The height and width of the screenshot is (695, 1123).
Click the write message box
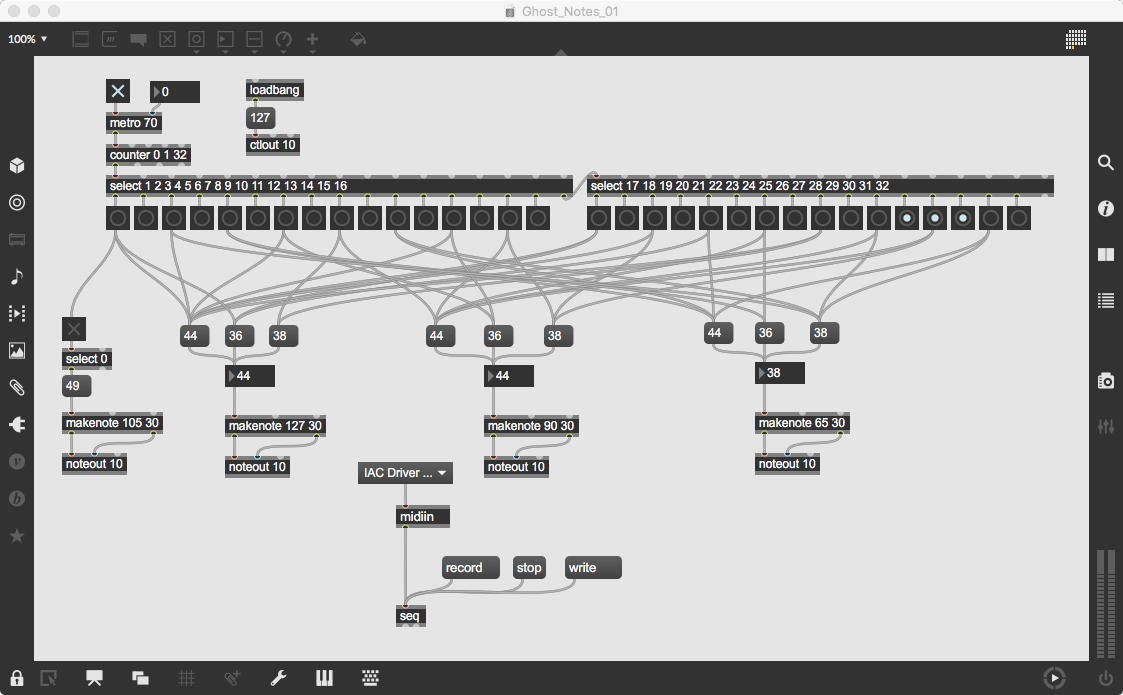pos(593,567)
